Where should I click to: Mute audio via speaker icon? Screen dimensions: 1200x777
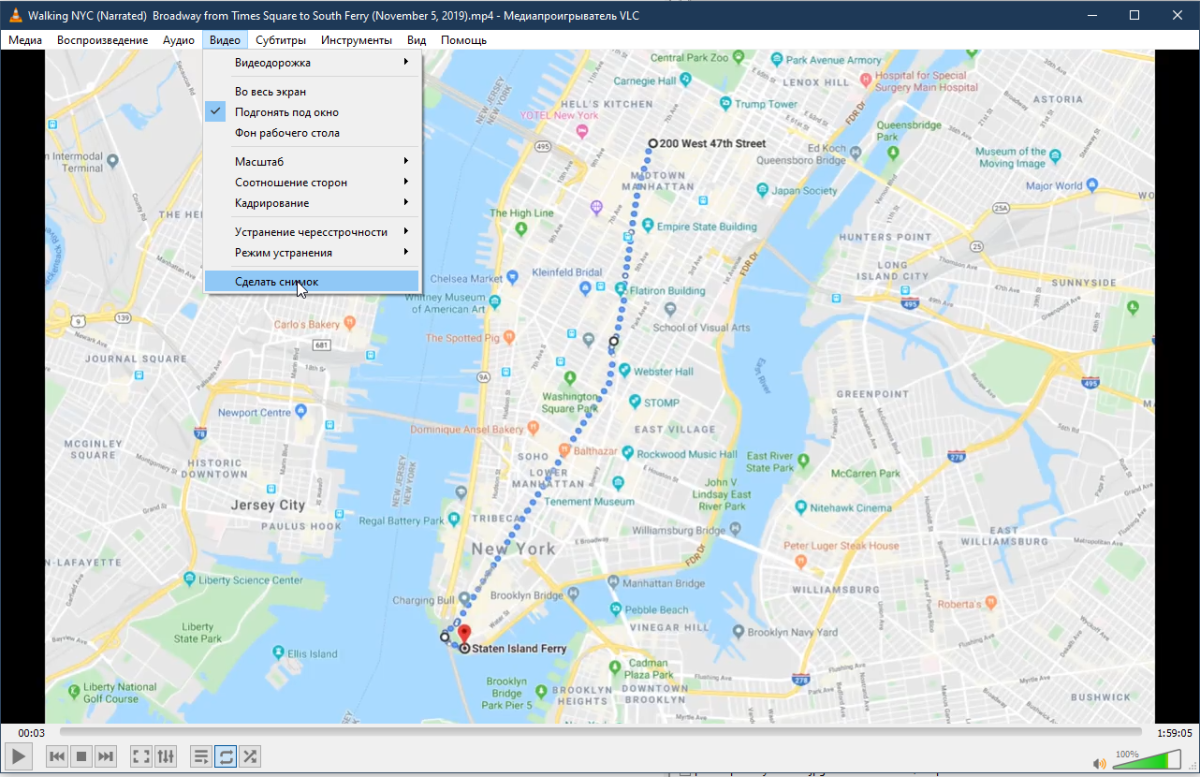click(1099, 763)
